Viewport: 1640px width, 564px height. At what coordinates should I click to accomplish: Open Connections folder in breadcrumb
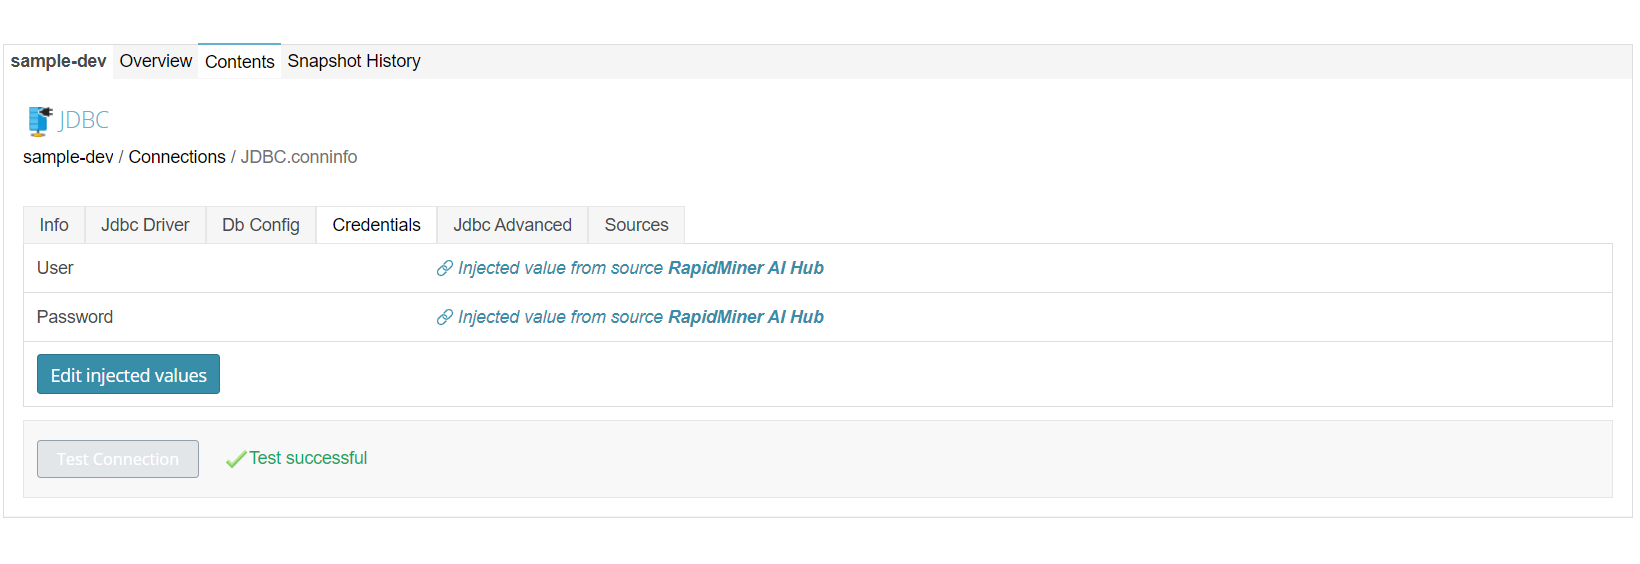[x=177, y=157]
